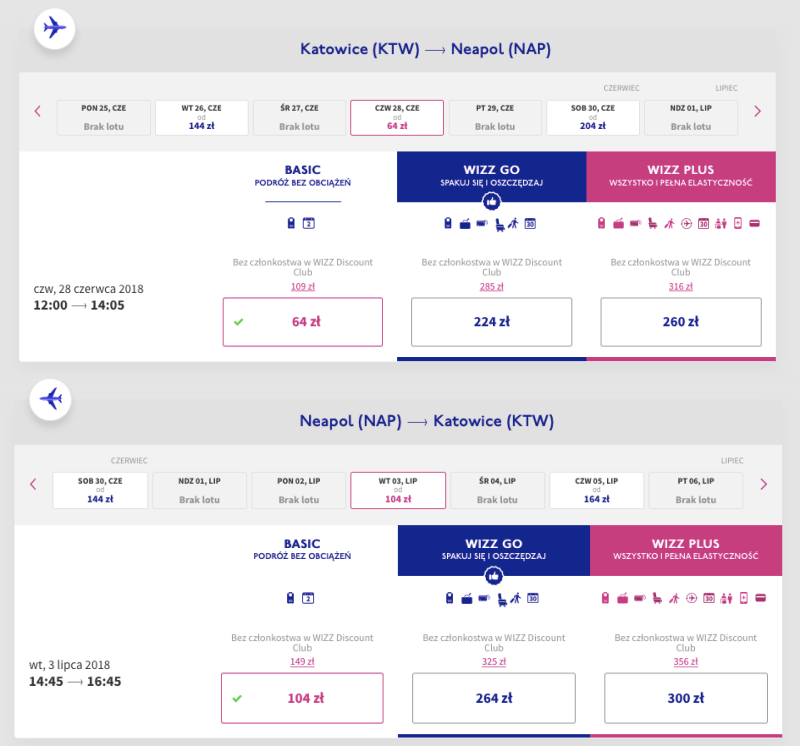800x746 pixels.
Task: Show later dates for the Katowice–Neapol flight
Action: [758, 111]
